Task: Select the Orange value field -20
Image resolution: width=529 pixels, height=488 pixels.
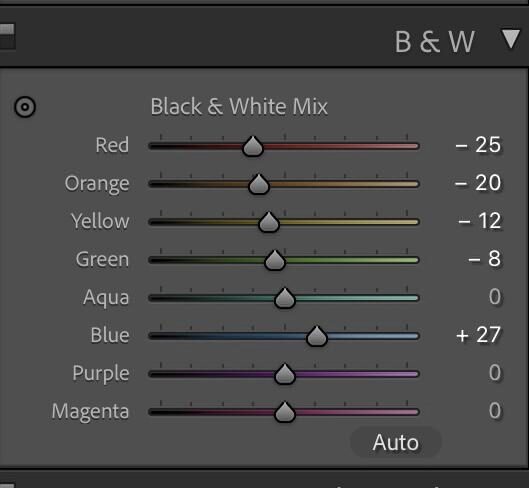Action: [x=478, y=183]
